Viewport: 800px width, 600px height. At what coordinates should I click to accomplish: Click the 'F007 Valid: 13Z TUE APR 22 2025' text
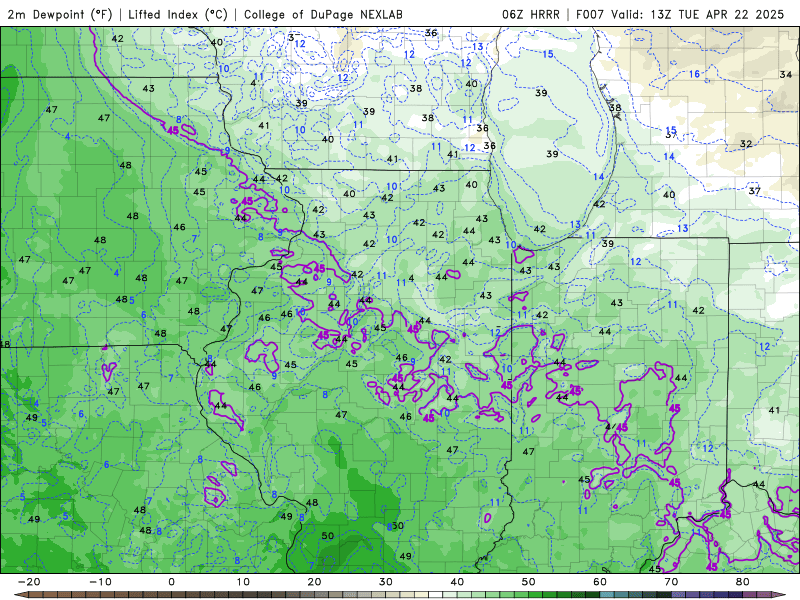click(680, 14)
